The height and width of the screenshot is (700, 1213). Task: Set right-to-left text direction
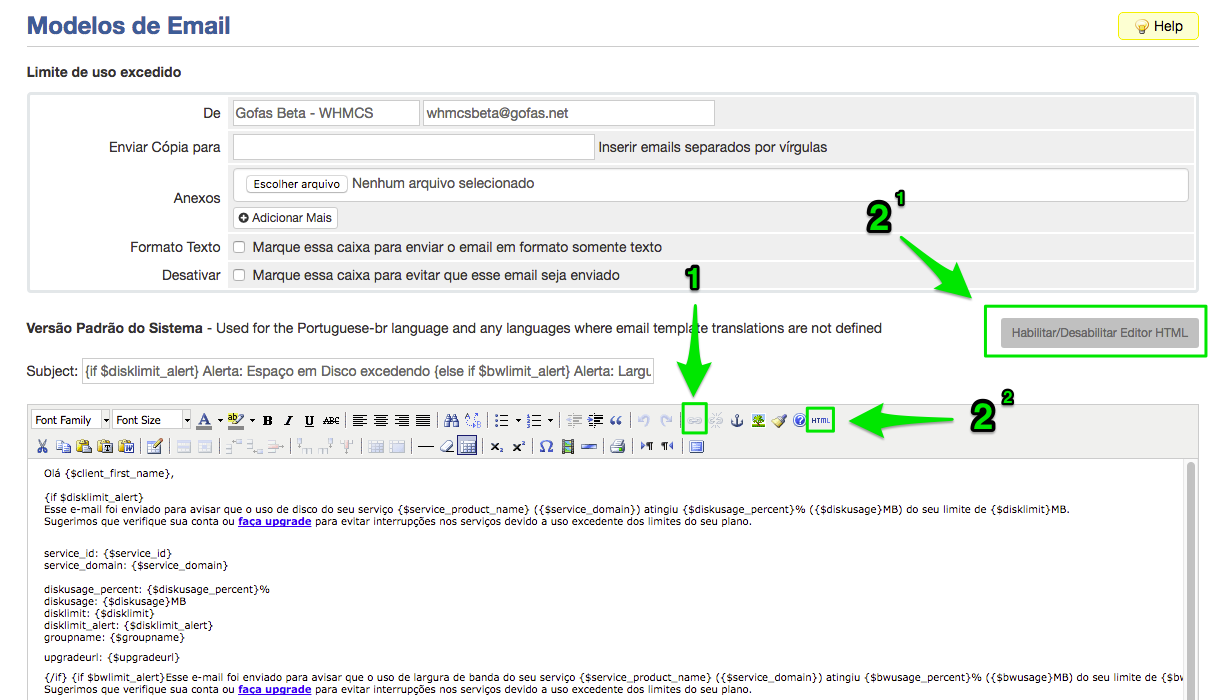667,447
